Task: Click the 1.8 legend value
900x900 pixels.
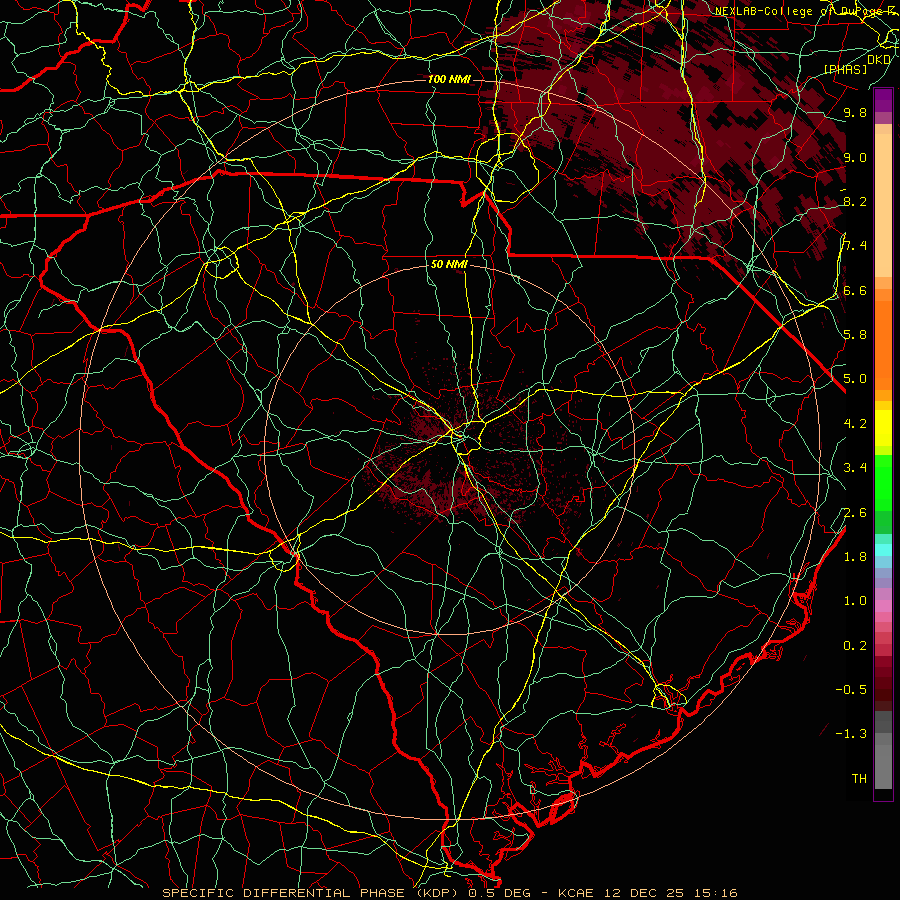Action: [855, 557]
